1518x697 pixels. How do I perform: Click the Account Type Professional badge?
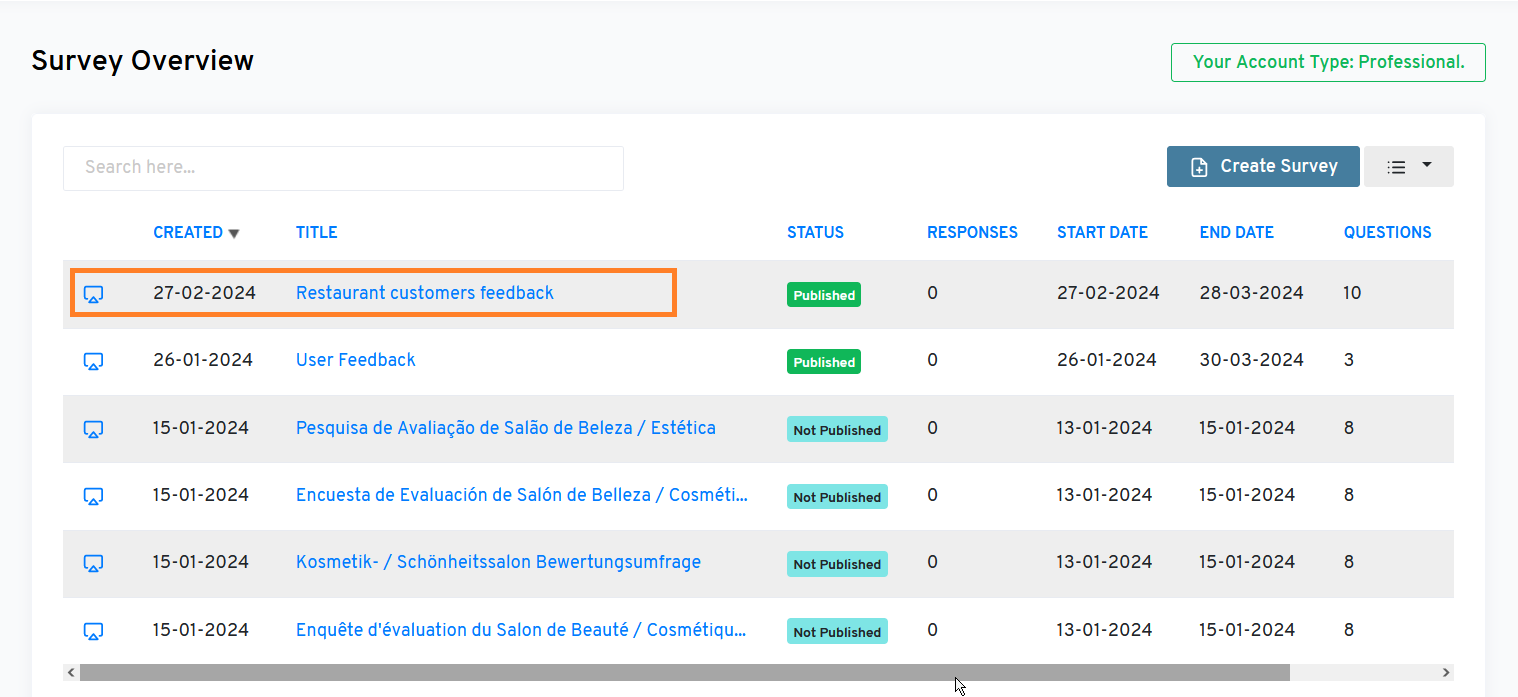coord(1328,62)
